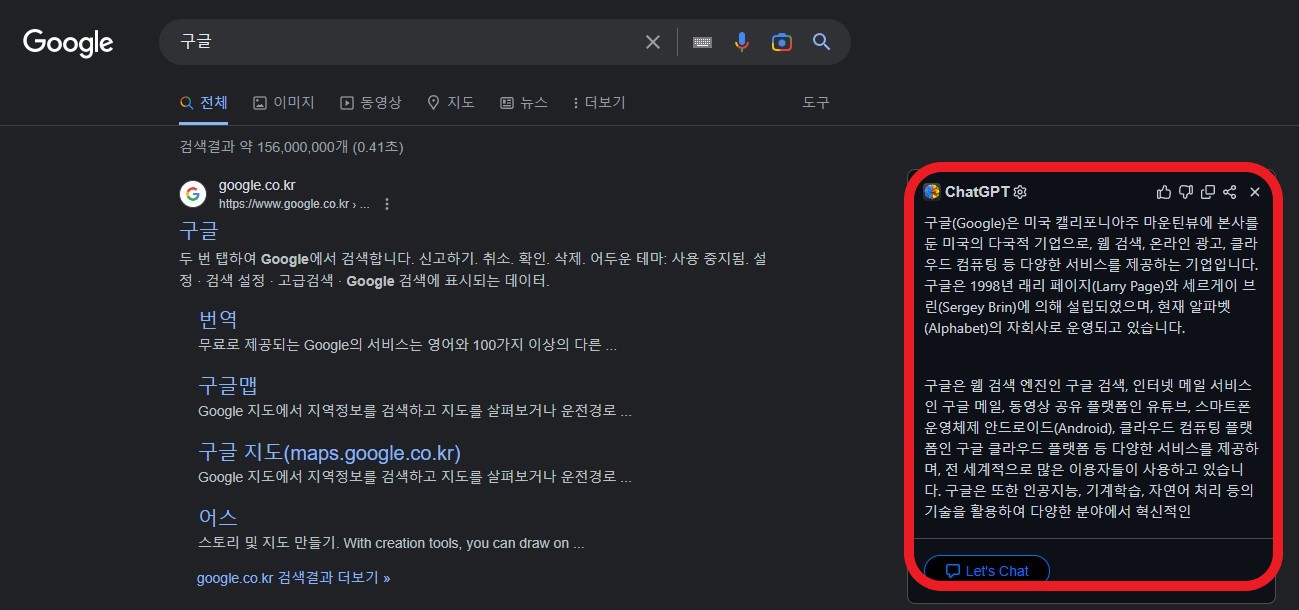Screen dimensions: 1299x610
Task: Open the 번역 sitelink
Action: pos(218,320)
